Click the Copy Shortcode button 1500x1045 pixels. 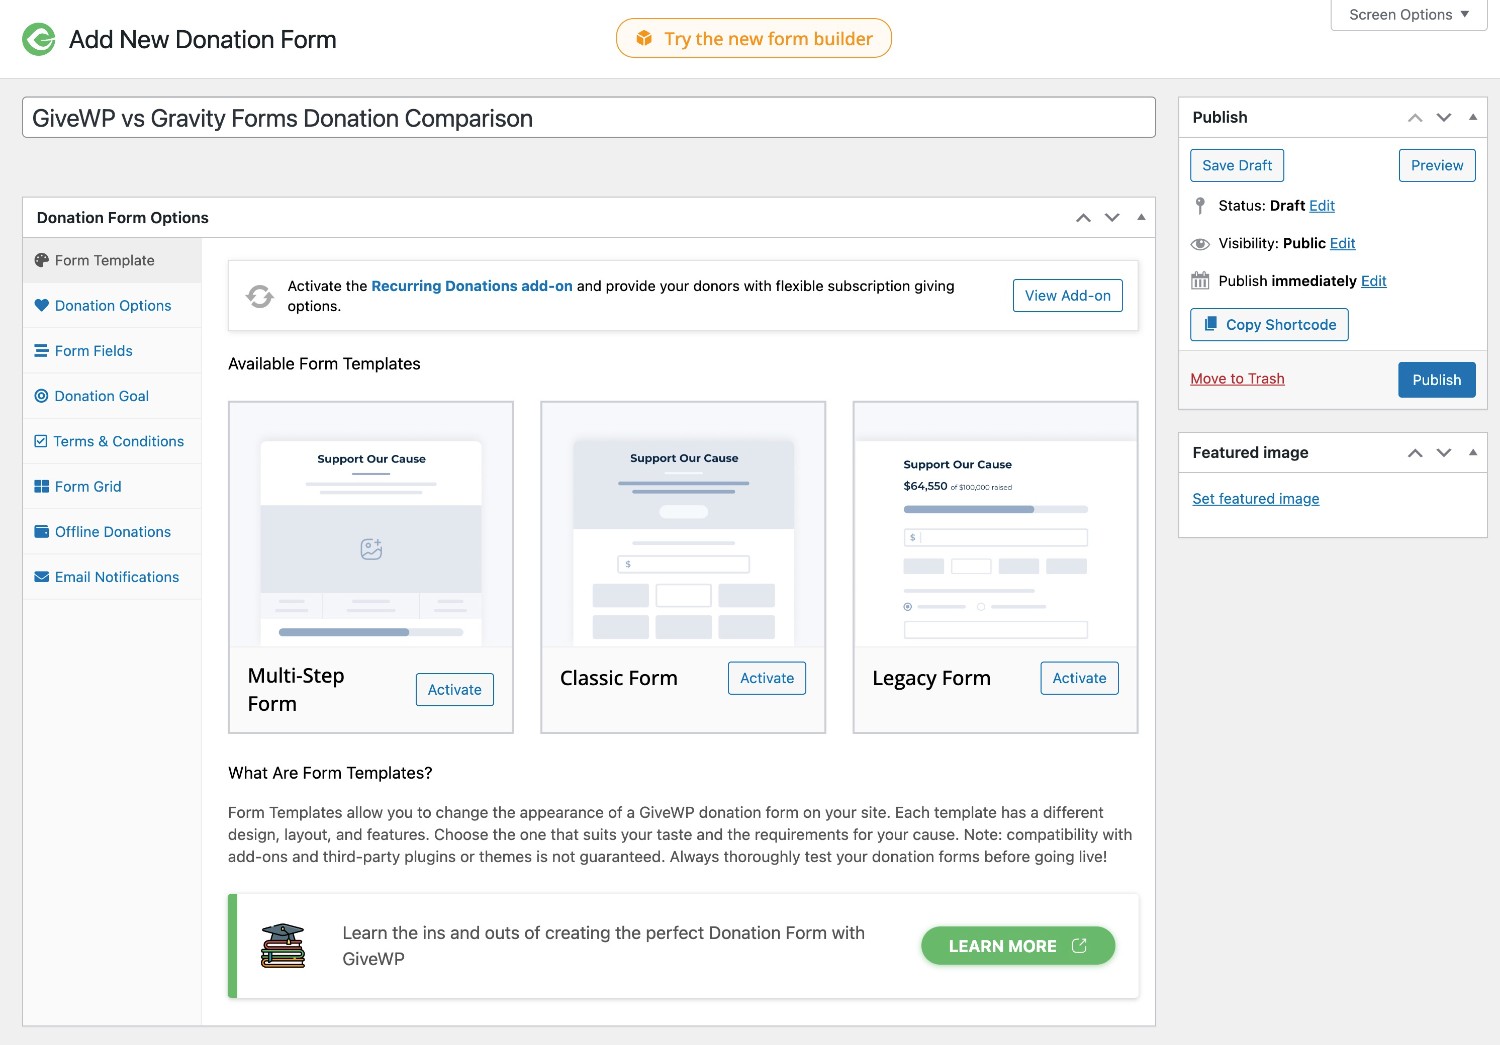coord(1269,324)
